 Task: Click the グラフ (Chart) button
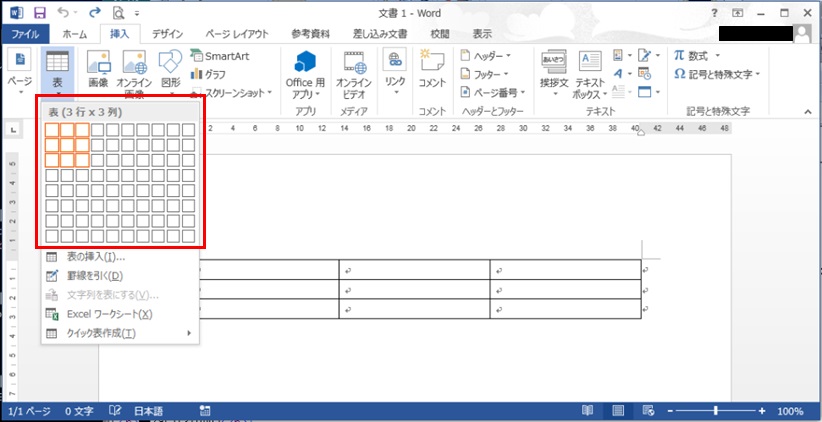point(209,74)
